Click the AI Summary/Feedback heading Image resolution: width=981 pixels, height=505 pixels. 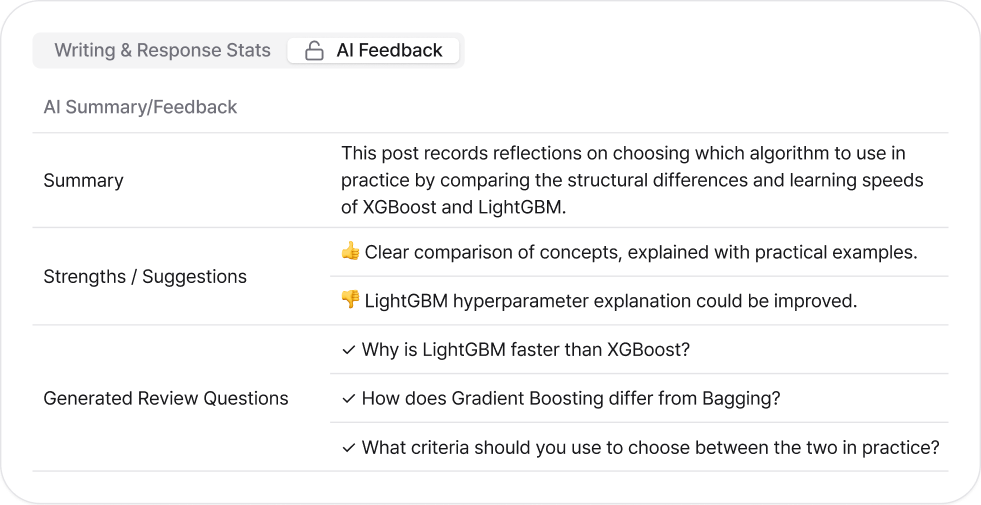click(x=140, y=107)
